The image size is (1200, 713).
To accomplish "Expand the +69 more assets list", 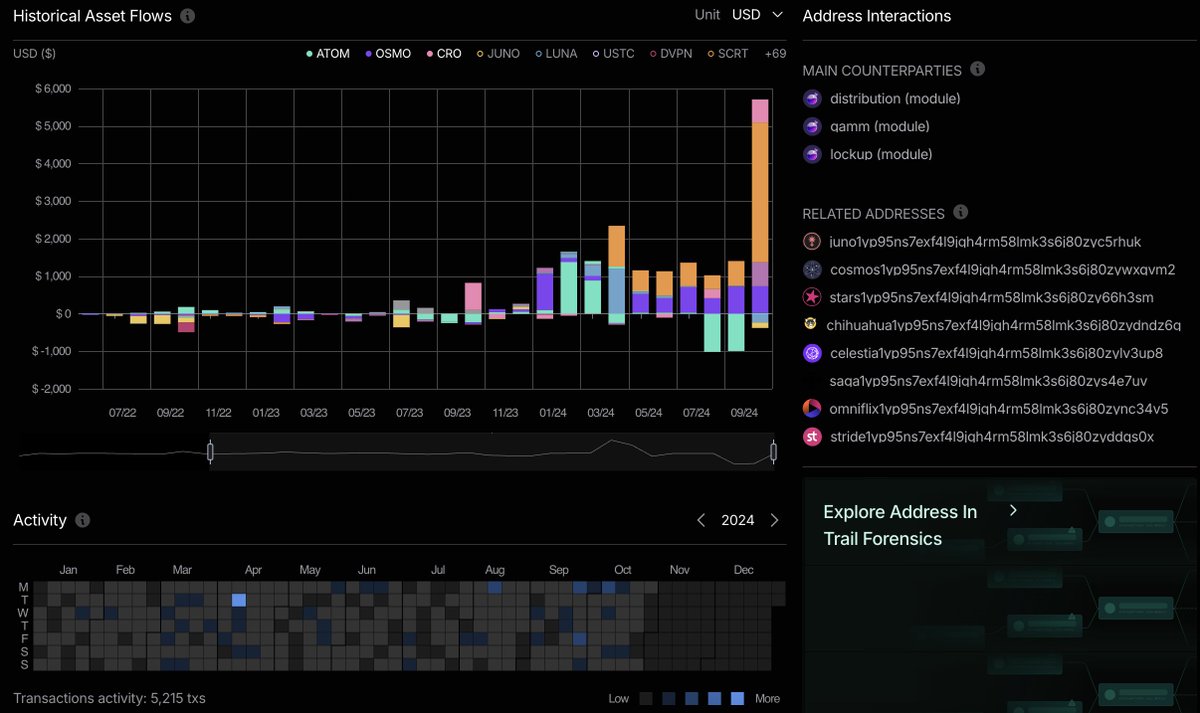I will [x=775, y=53].
